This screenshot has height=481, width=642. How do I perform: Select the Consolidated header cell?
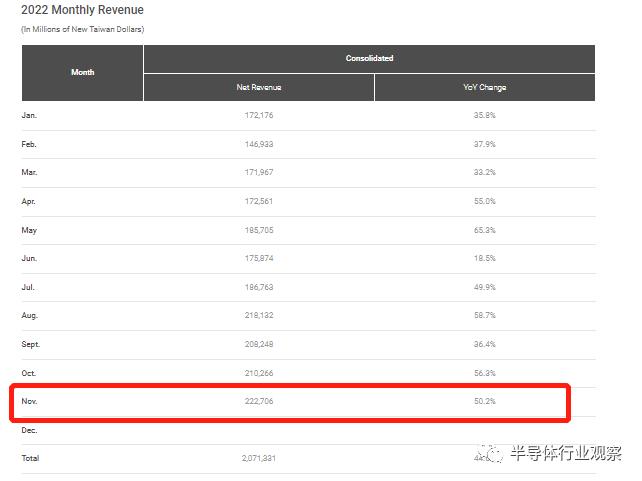(369, 59)
